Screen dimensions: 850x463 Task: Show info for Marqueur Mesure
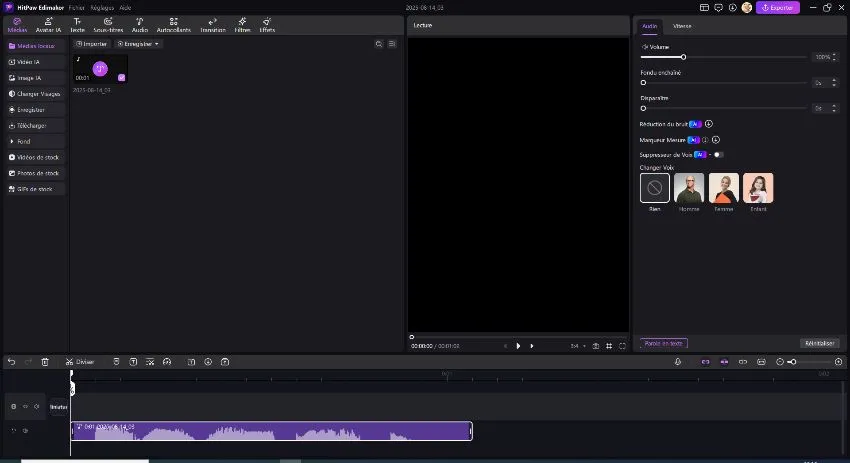[705, 140]
